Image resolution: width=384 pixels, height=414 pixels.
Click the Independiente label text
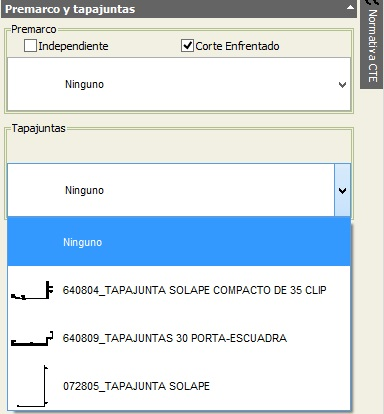pos(73,46)
